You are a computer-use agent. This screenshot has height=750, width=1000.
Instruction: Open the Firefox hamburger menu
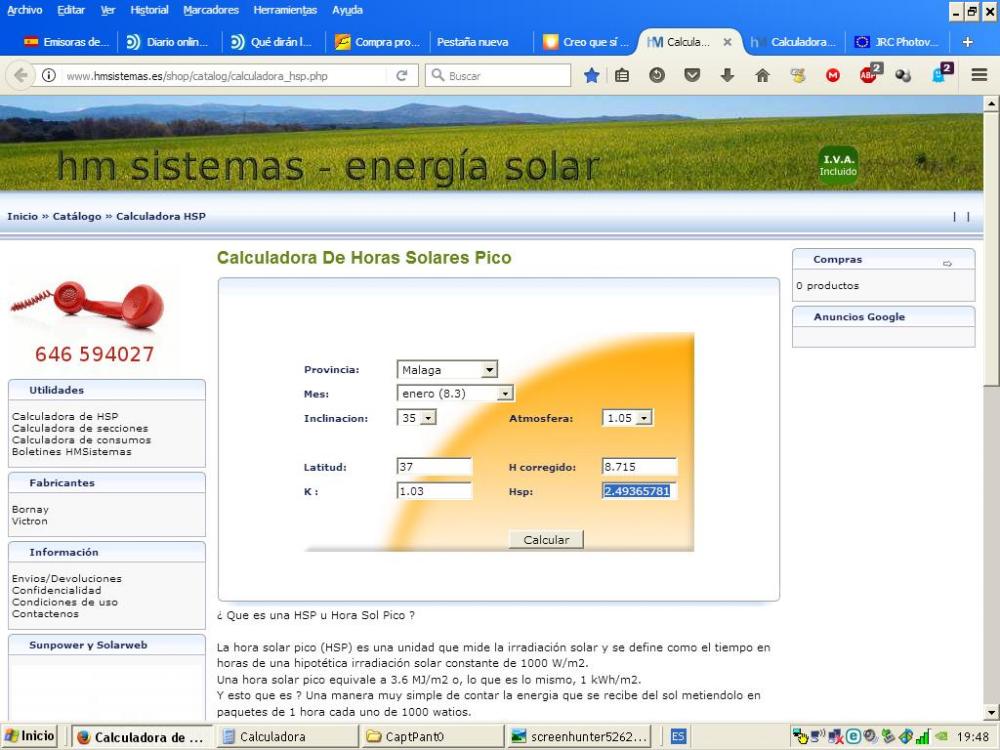[980, 75]
